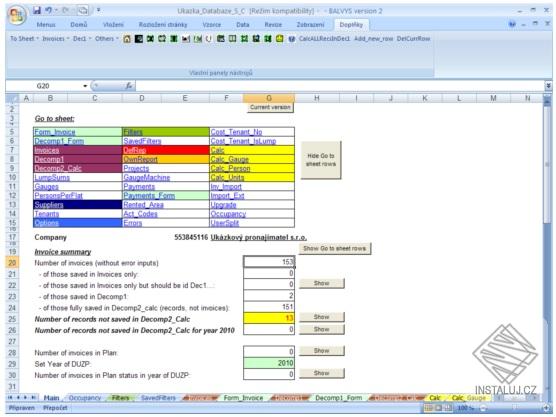Open the Rozložení stránky ribbon tab
This screenshot has width=556, height=417.
163,24
